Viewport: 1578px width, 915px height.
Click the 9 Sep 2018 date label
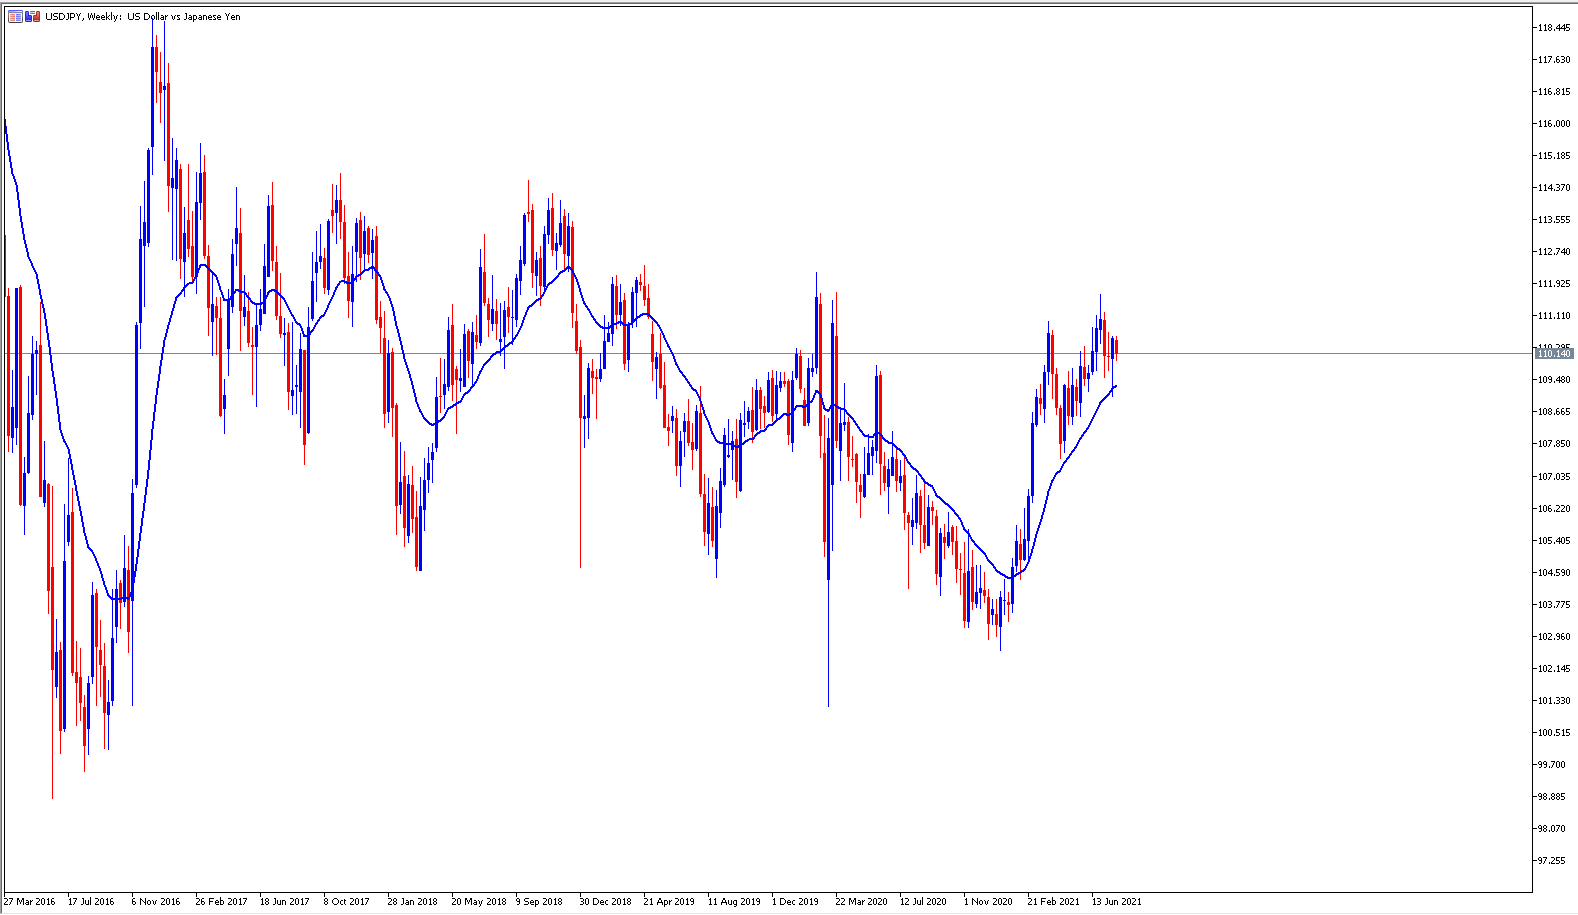[x=540, y=902]
